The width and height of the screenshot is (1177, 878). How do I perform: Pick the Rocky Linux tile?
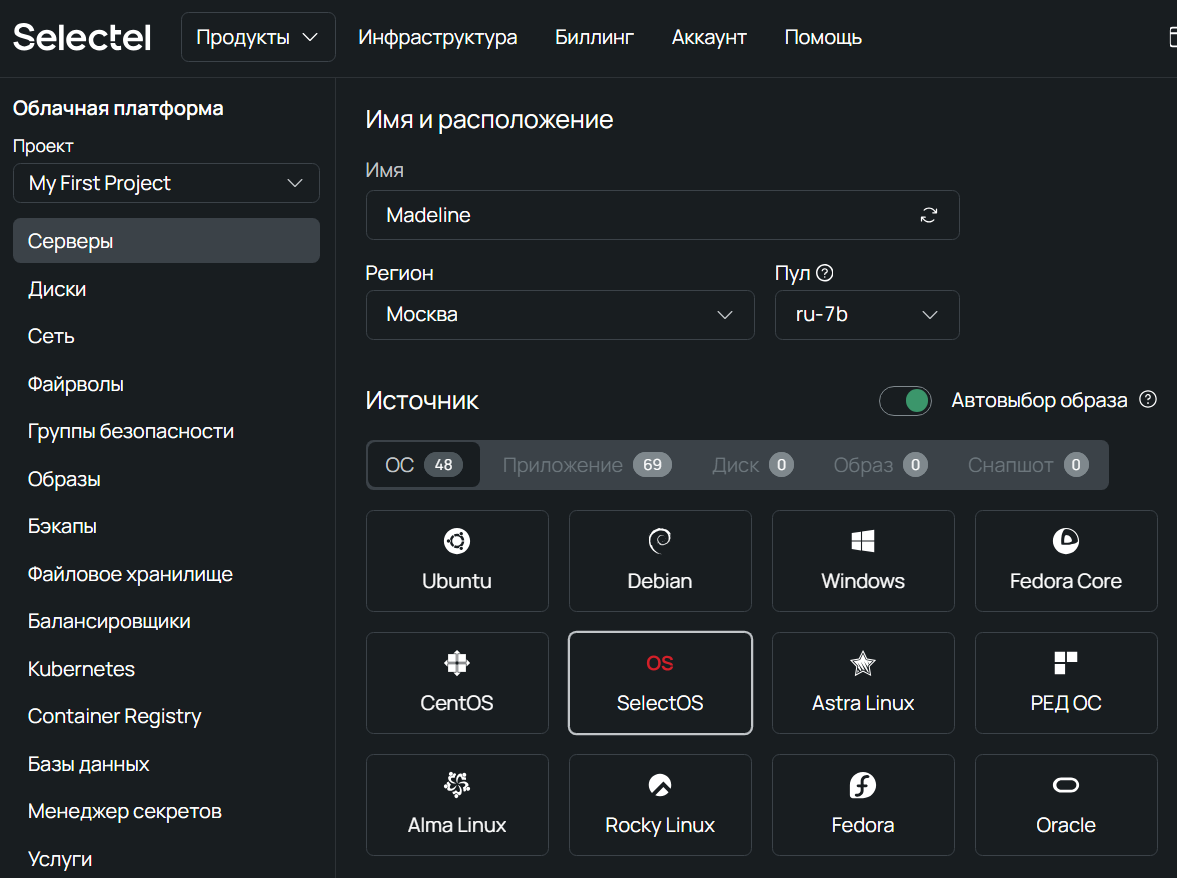[660, 805]
